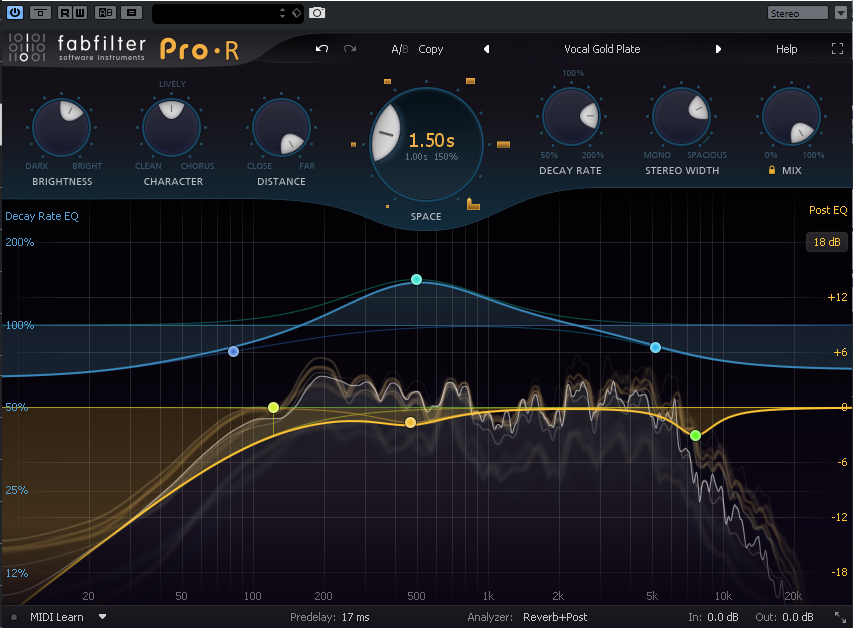
Task: Select the light-blue high shelf Decay Rate band
Action: [x=656, y=347]
